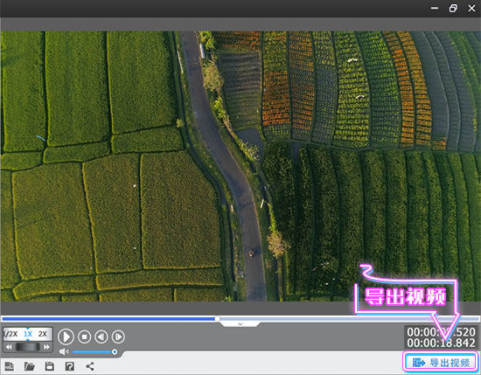Click the new project file icon

[x=9, y=366]
